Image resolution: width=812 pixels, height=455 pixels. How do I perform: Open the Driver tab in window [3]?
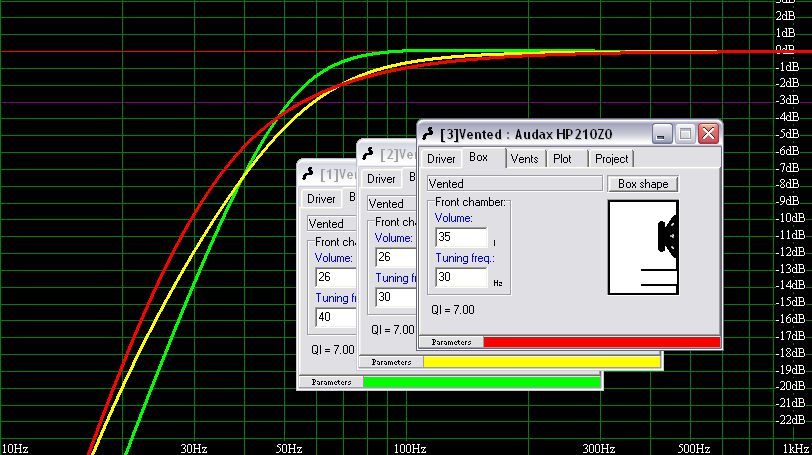tap(441, 159)
